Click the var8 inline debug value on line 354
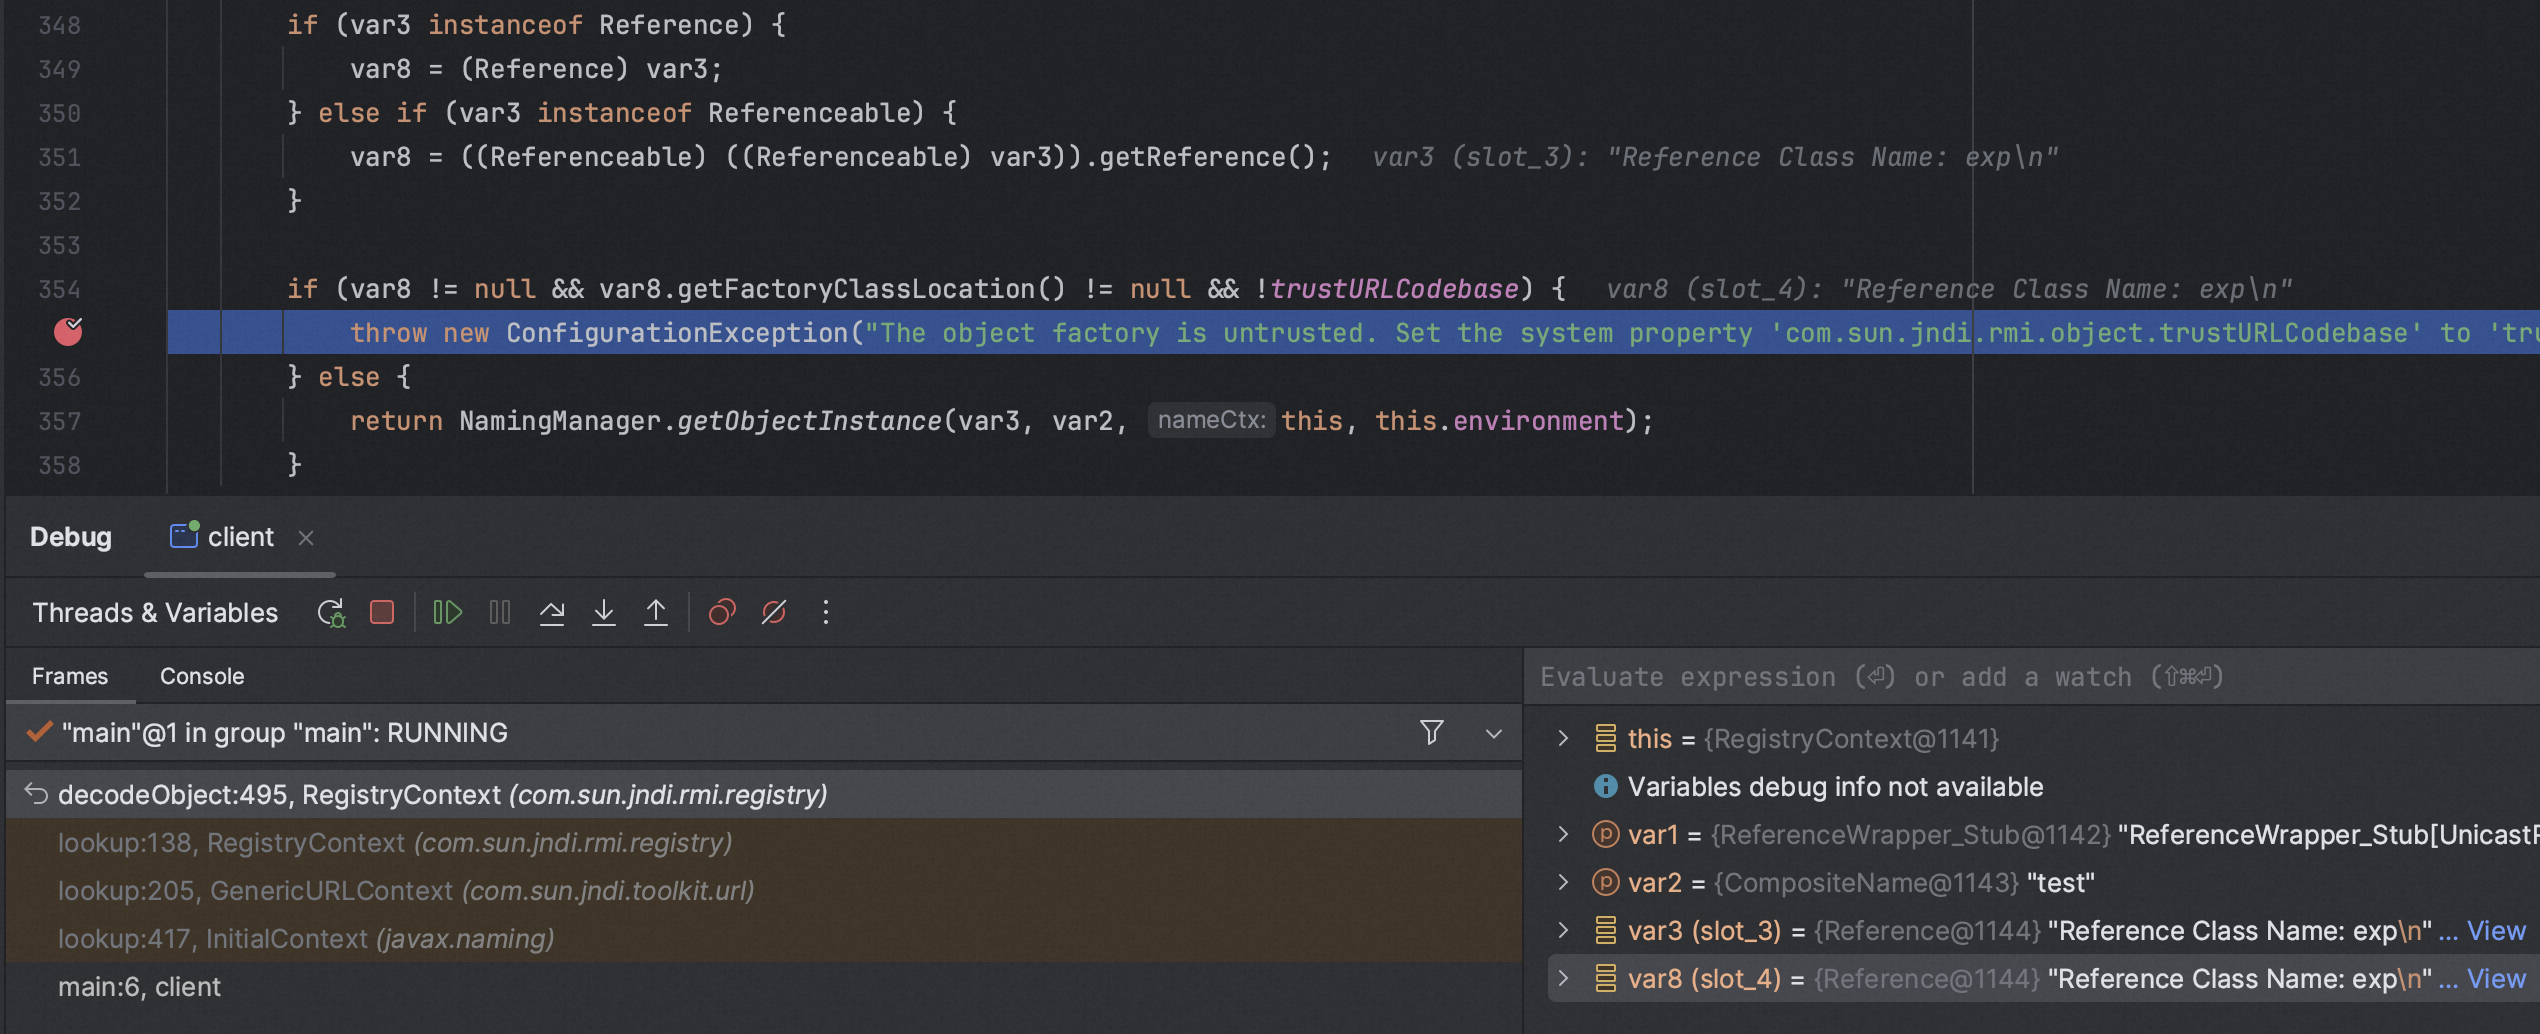The image size is (2540, 1034). [x=1949, y=289]
